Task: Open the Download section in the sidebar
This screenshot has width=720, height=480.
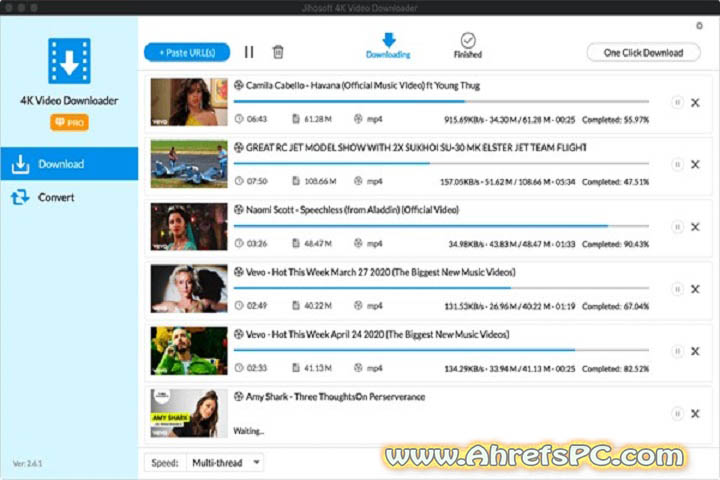Action: (69, 164)
